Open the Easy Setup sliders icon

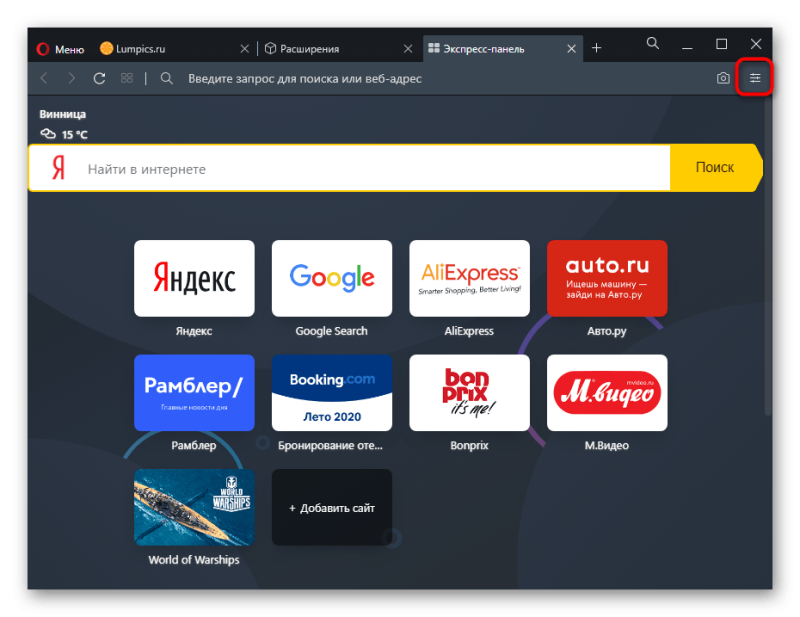[x=755, y=78]
